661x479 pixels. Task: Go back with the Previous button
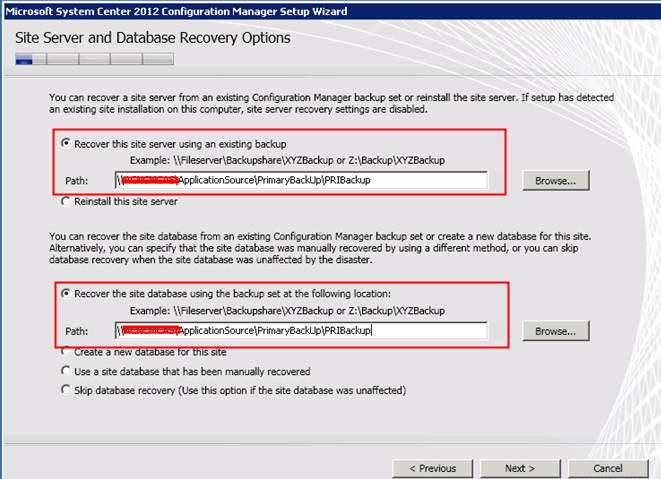433,468
